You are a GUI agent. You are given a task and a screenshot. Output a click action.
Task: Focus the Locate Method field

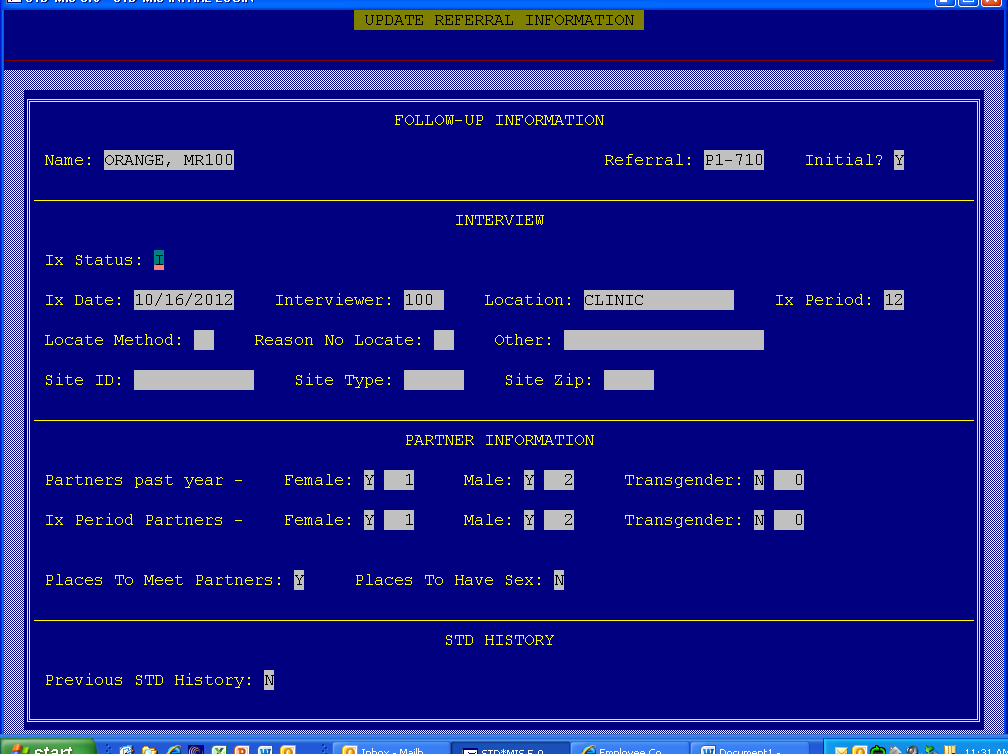[x=204, y=340]
